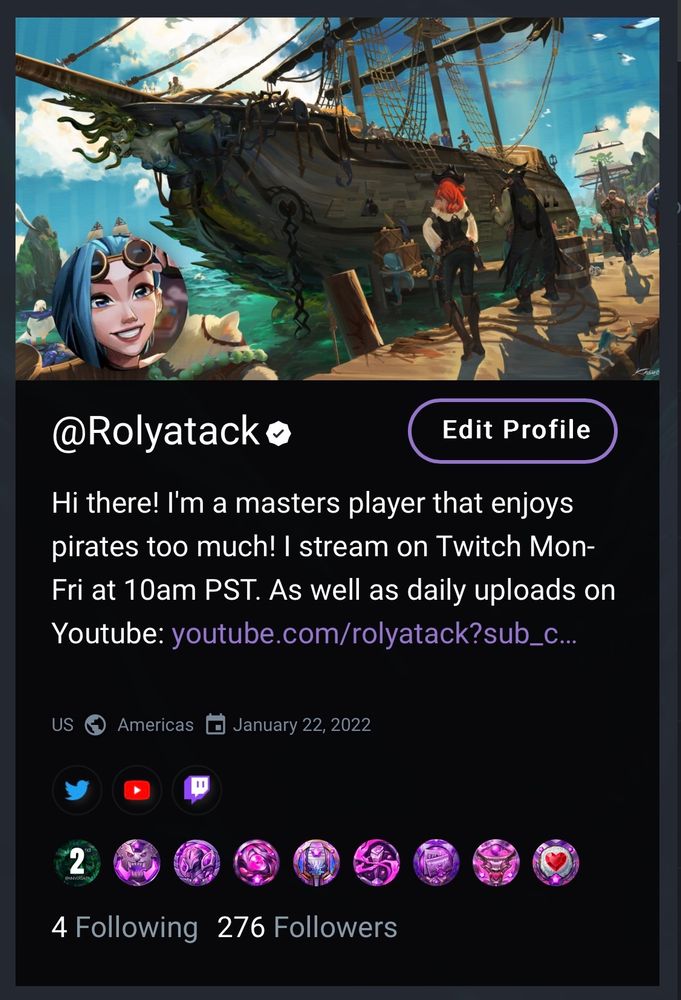The image size is (681, 1000).
Task: Select the heart badge at end of row
Action: coord(556,863)
